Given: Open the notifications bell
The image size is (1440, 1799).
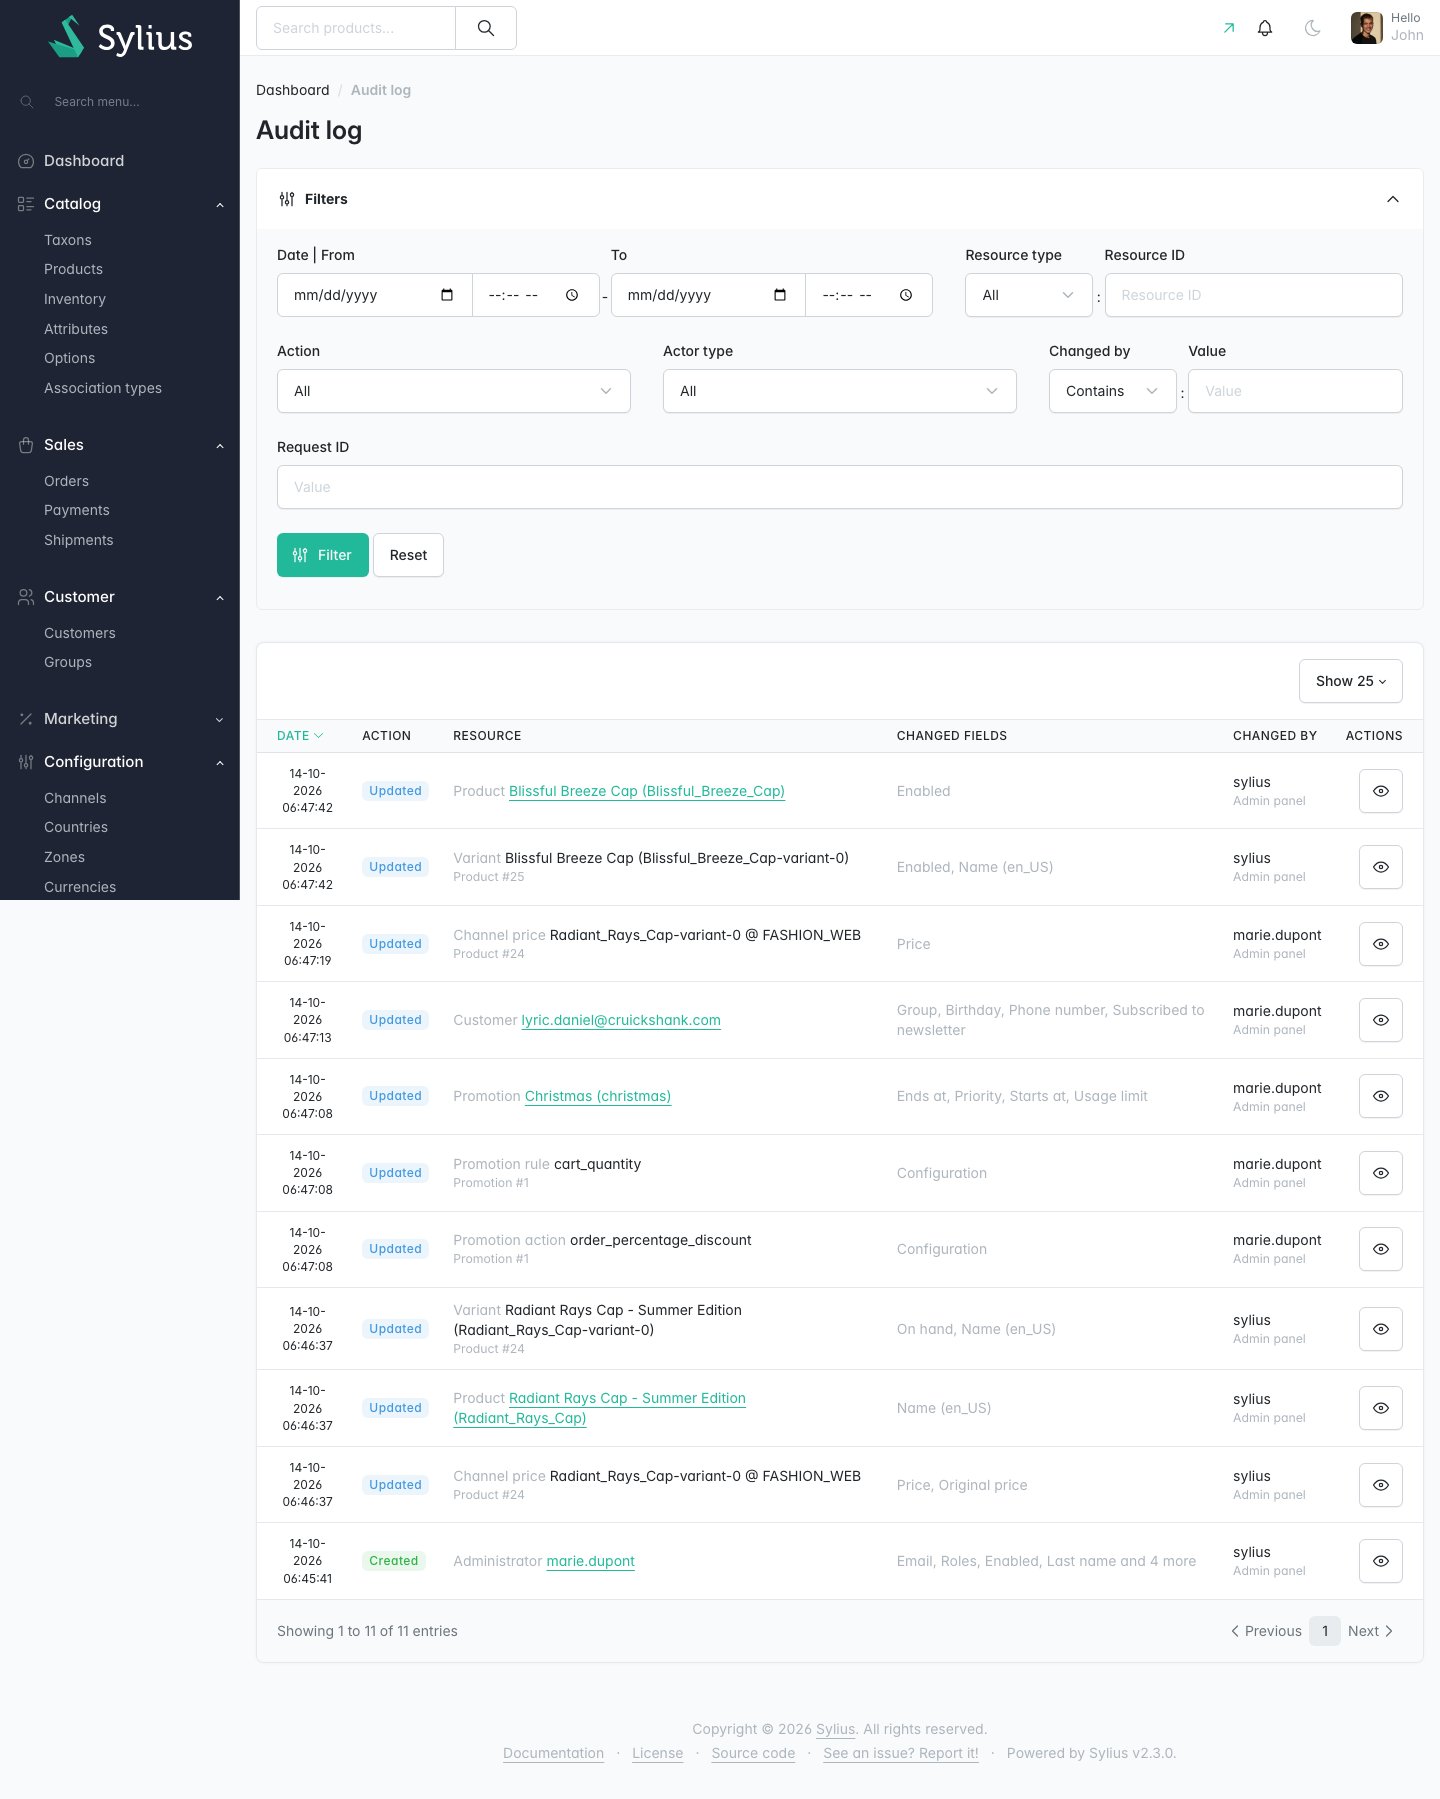Looking at the screenshot, I should [x=1265, y=28].
